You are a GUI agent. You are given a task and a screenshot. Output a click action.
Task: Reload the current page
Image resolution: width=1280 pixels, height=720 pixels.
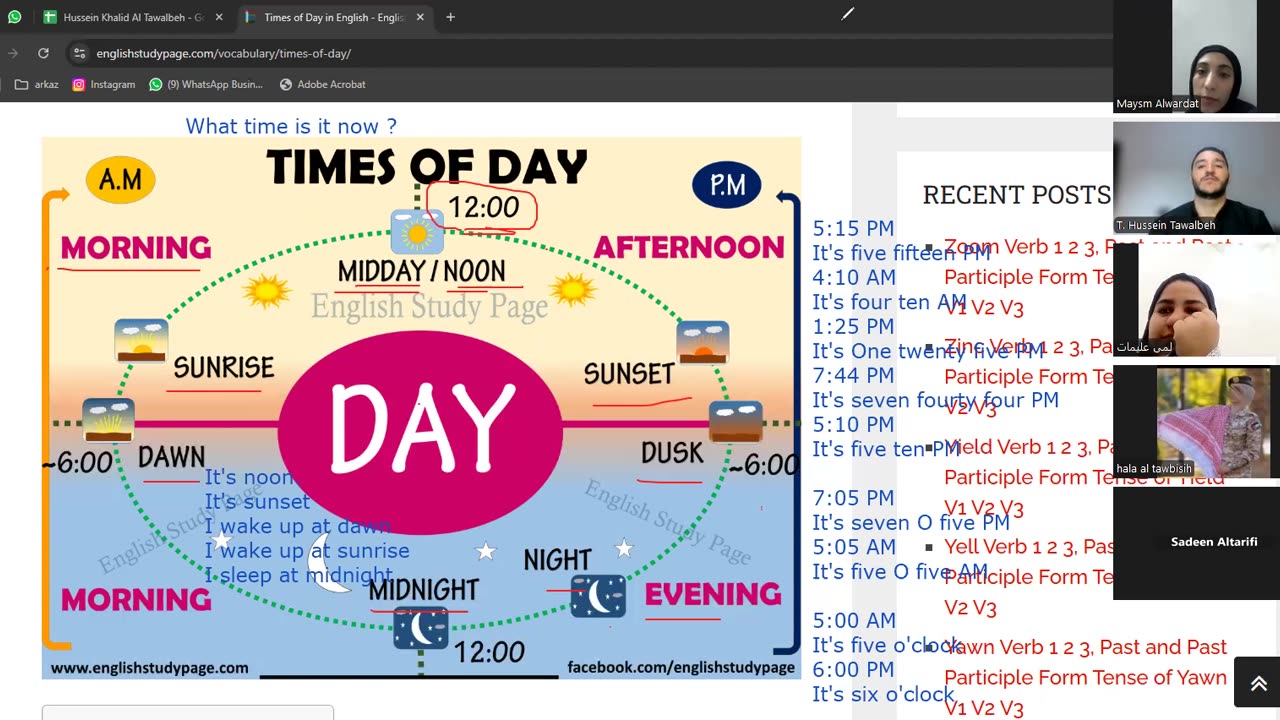43,53
